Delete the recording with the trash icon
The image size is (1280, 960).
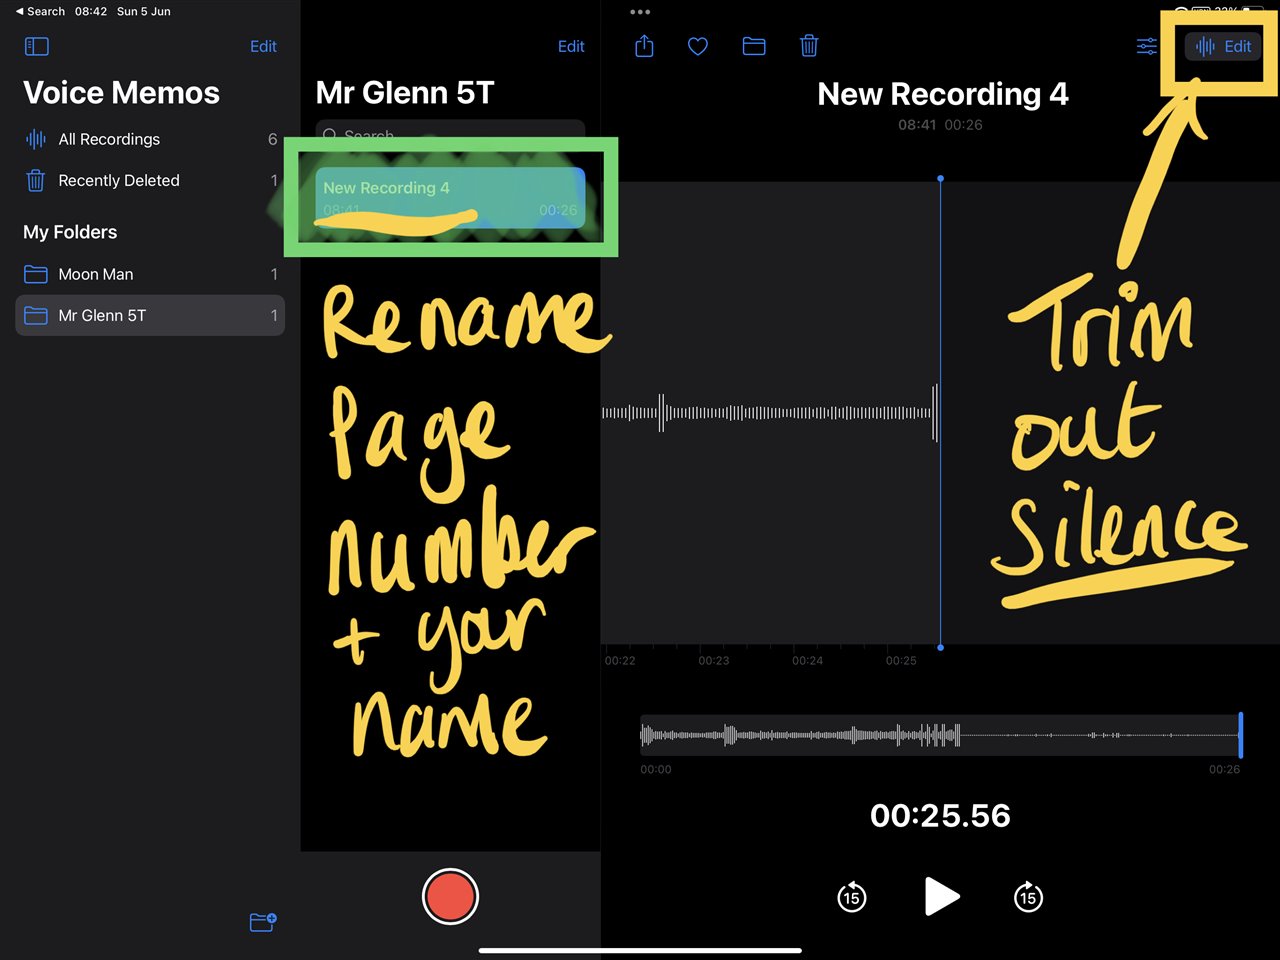[809, 46]
